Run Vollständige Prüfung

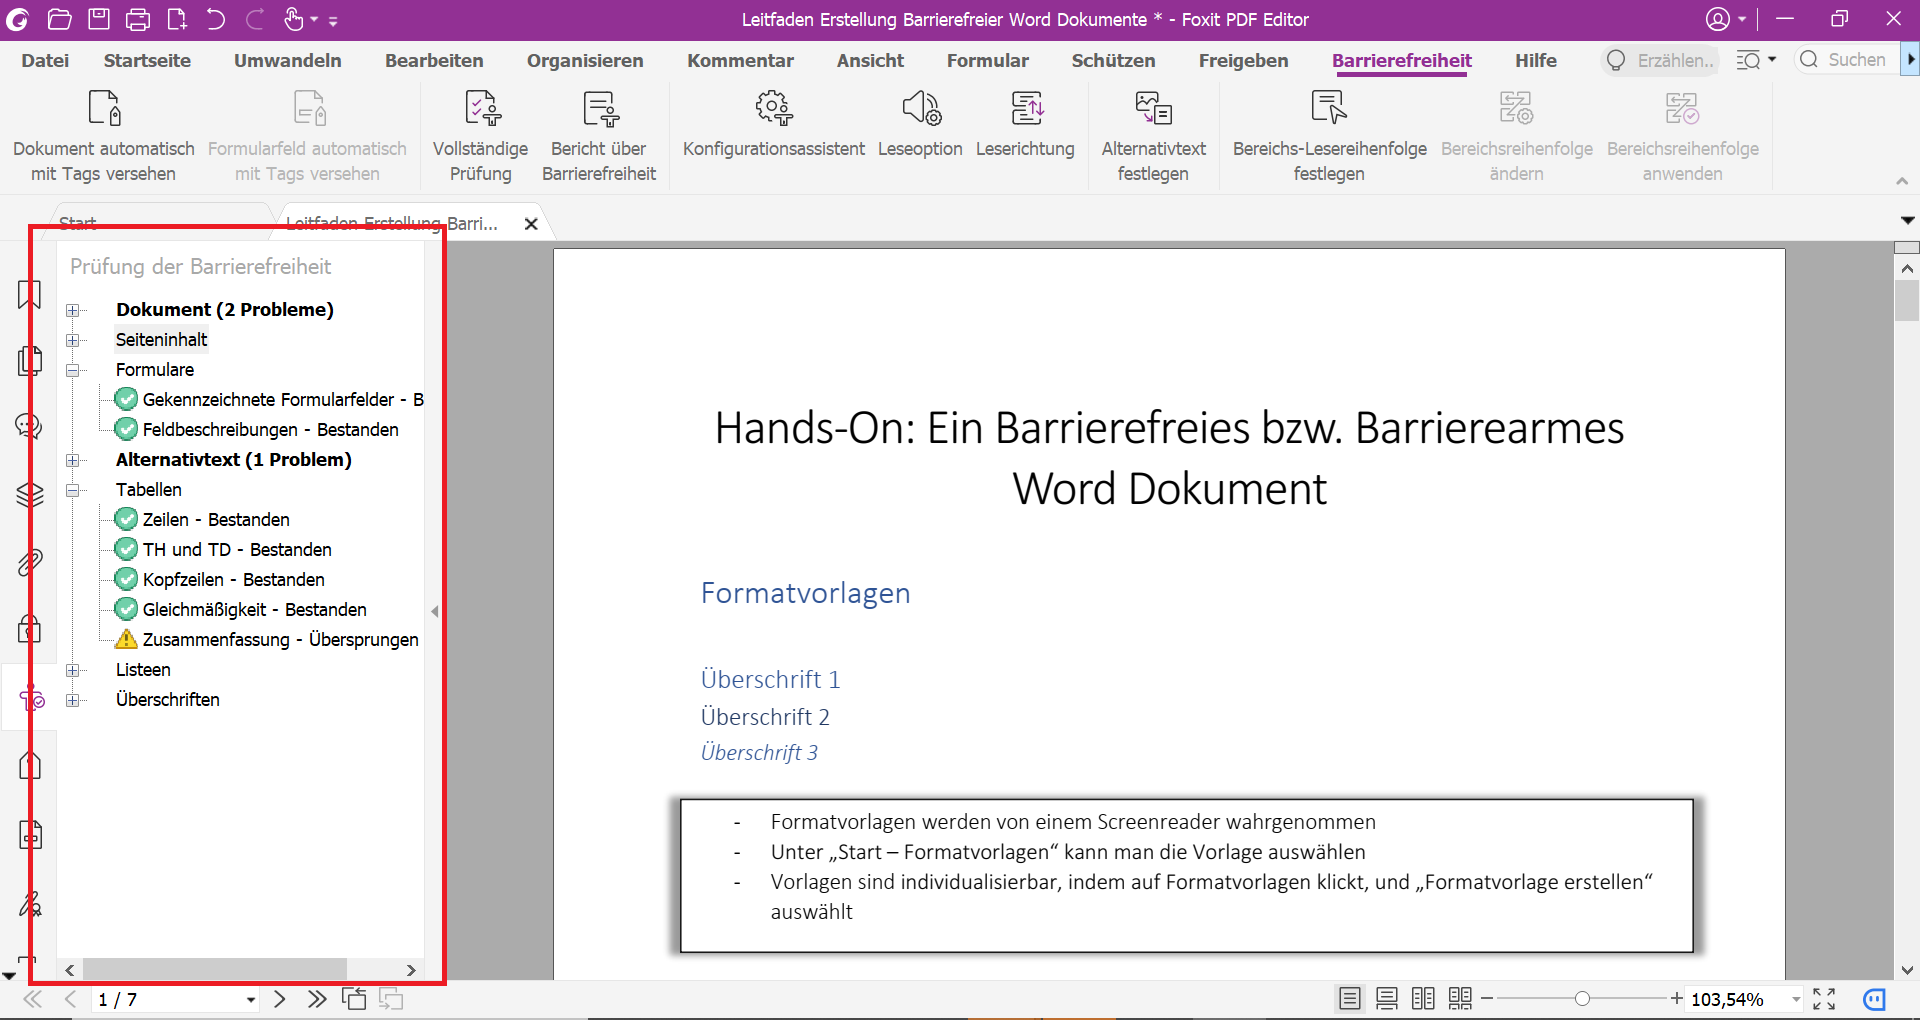pos(480,136)
